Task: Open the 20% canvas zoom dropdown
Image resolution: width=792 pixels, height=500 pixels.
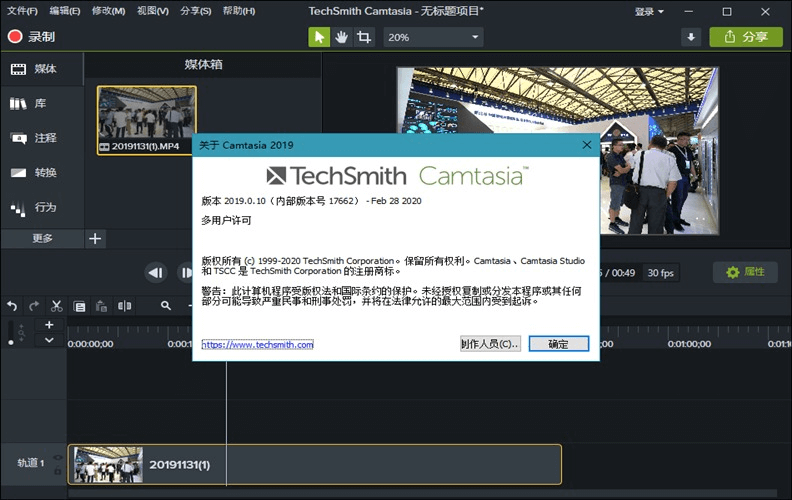Action: click(433, 37)
